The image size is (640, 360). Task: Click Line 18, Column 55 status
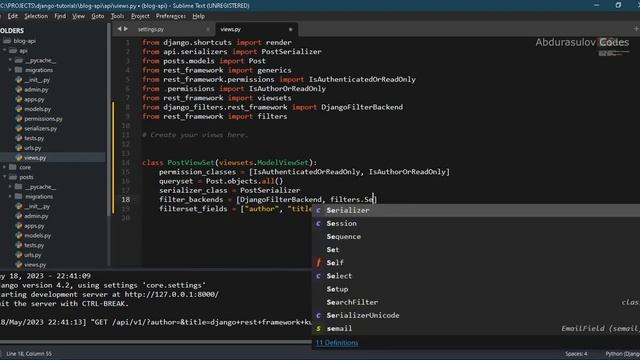[29, 354]
